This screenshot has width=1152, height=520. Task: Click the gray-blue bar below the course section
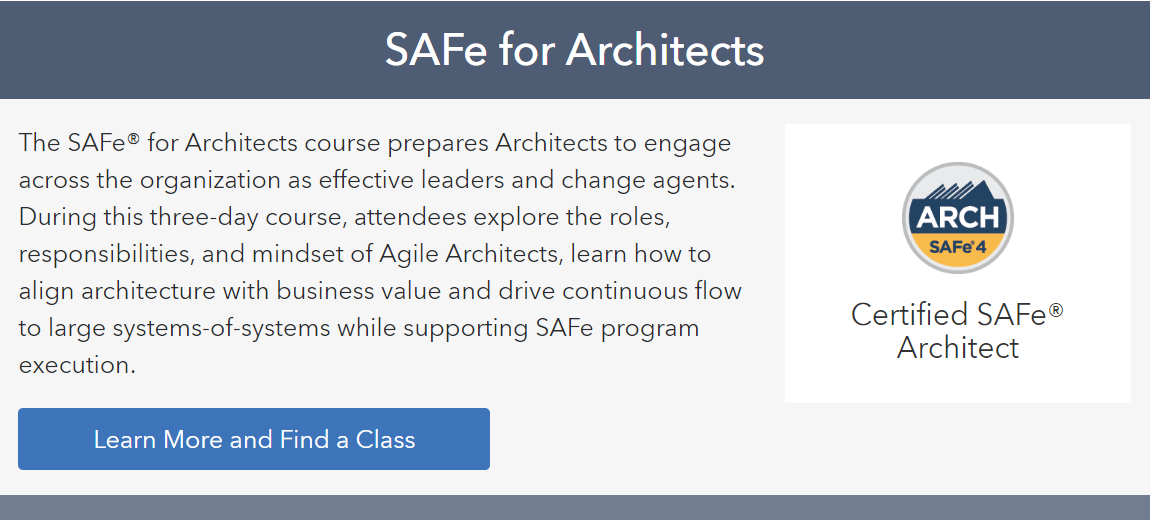pyautogui.click(x=576, y=508)
